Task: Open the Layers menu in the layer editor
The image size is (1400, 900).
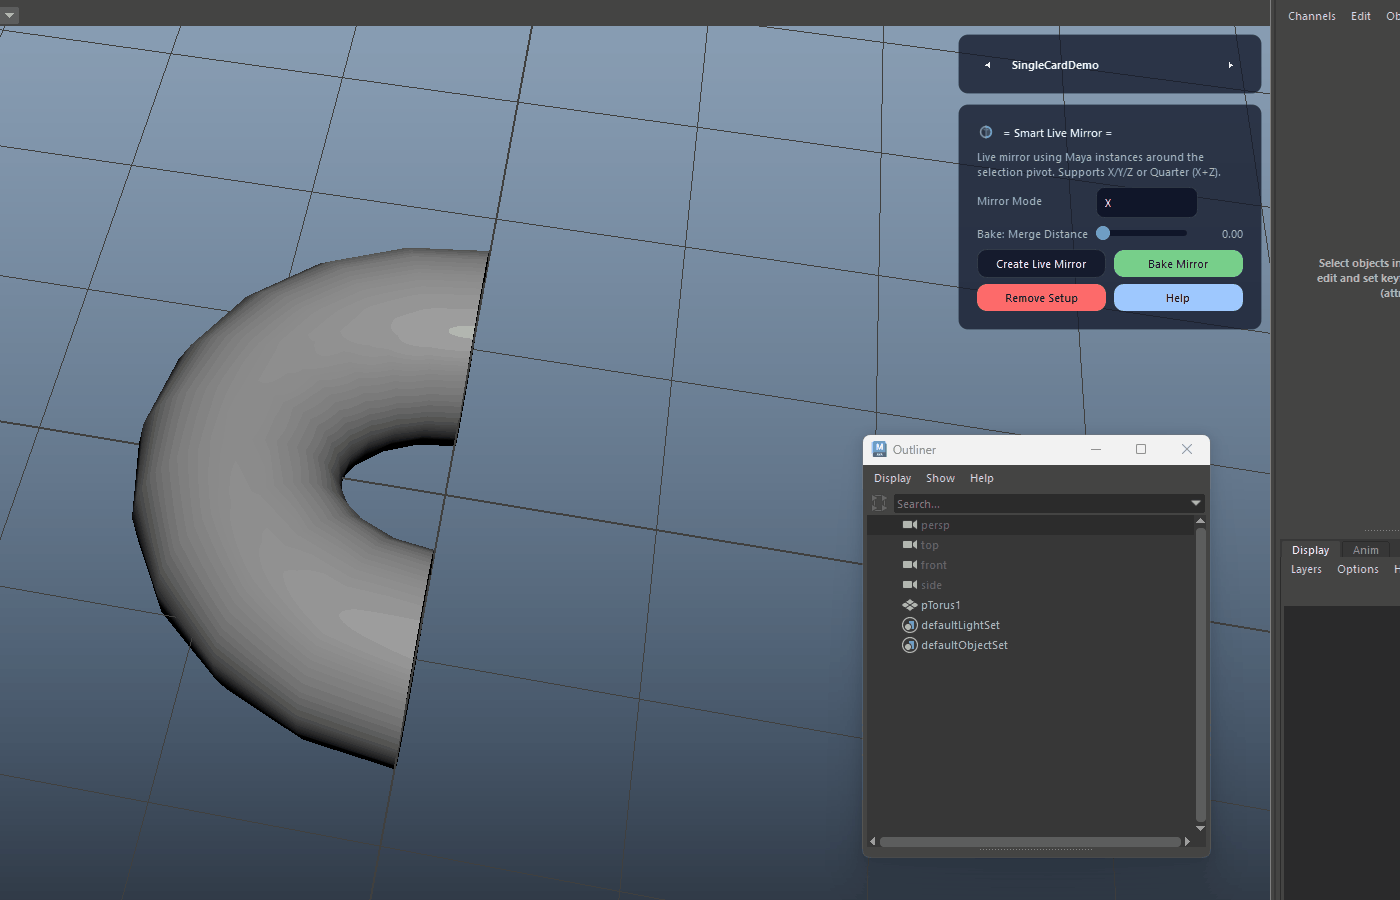Action: click(x=1306, y=569)
